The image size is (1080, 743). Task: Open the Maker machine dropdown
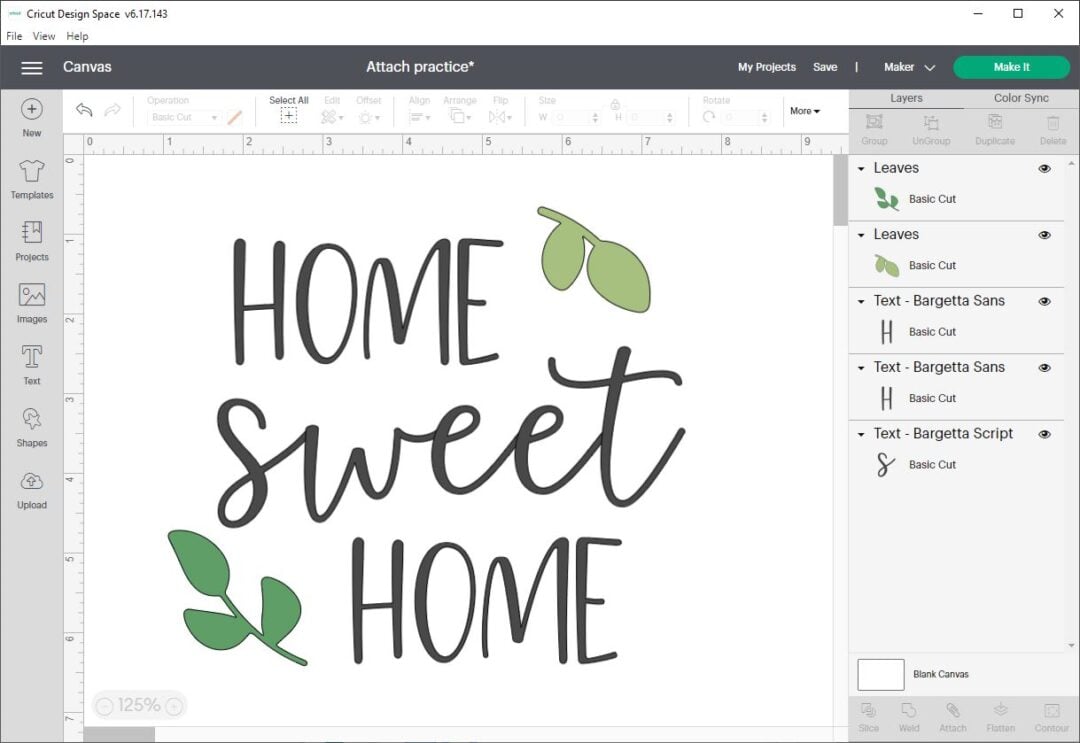[908, 67]
